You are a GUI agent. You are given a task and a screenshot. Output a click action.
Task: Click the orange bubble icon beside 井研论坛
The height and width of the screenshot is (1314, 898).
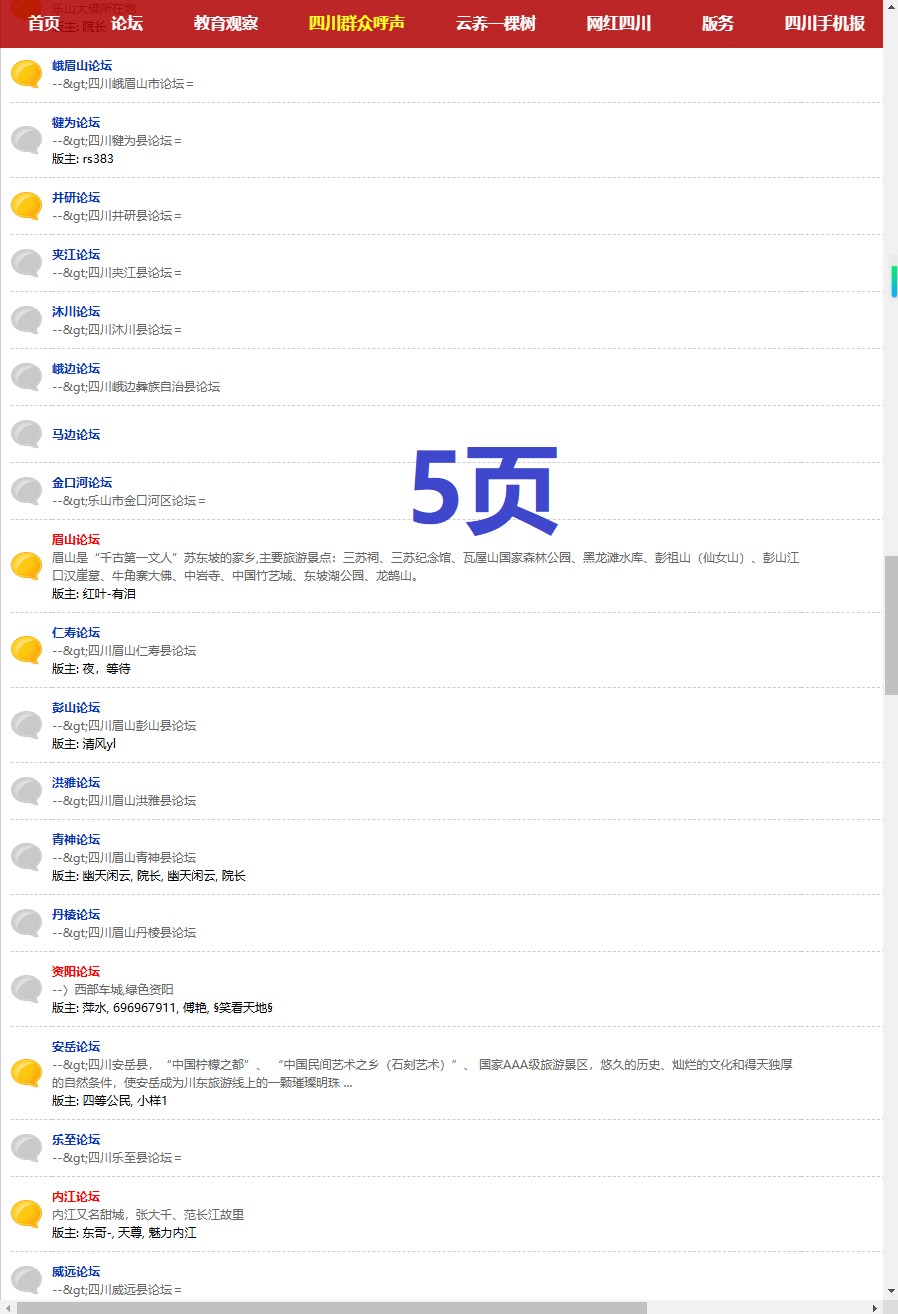[26, 206]
